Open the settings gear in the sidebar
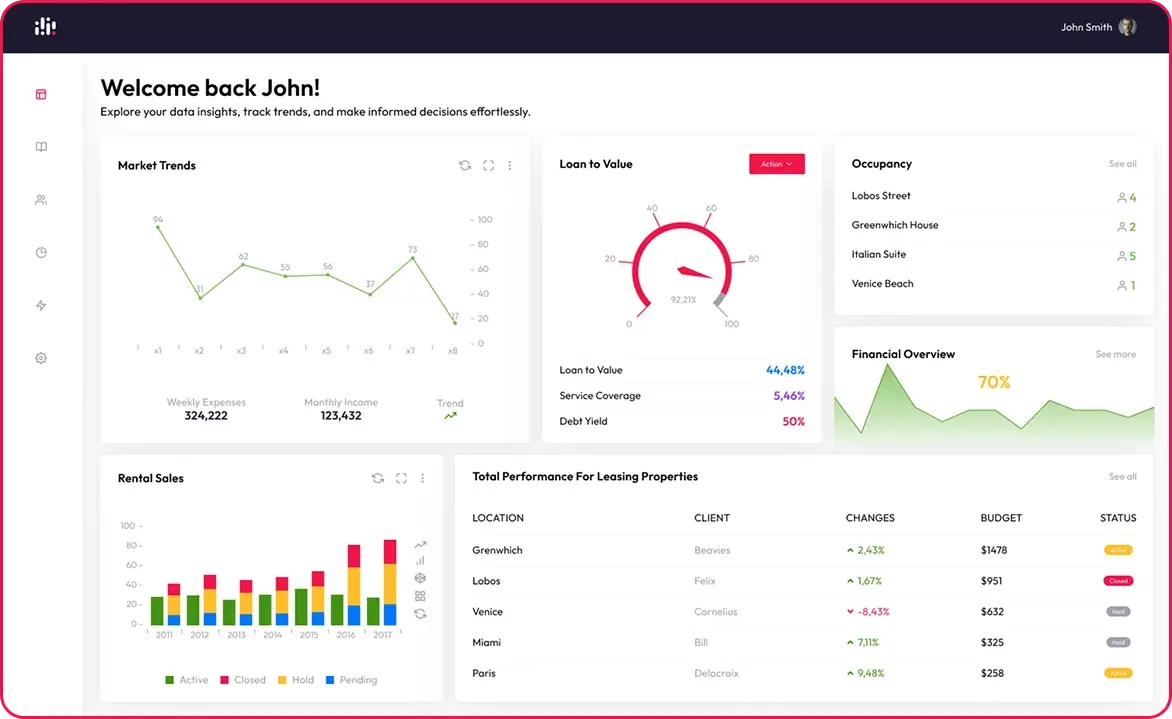 click(41, 358)
